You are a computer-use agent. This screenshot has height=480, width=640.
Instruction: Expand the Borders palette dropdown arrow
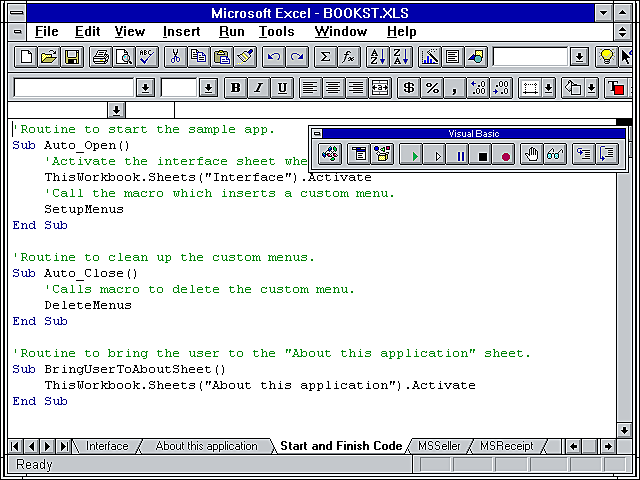pos(549,87)
